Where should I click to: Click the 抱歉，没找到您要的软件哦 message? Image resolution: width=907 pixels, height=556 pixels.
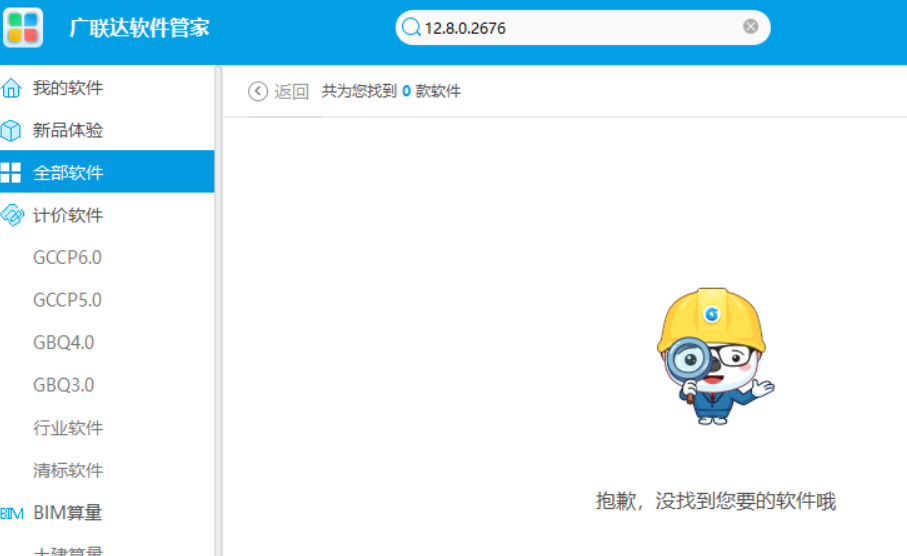[716, 500]
